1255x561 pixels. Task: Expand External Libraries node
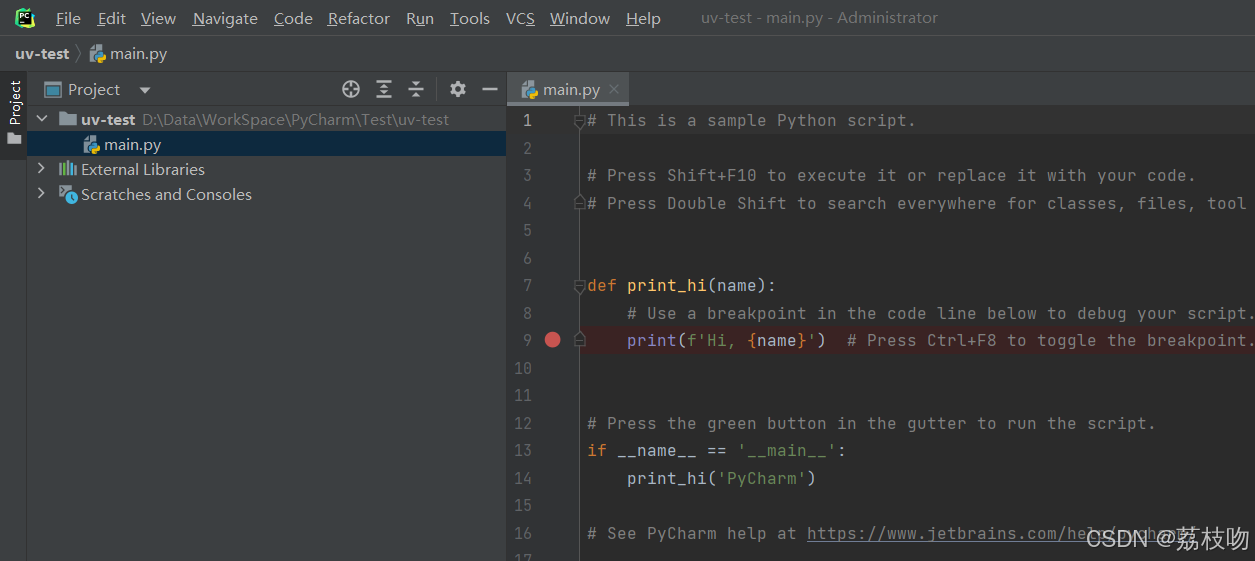point(41,169)
